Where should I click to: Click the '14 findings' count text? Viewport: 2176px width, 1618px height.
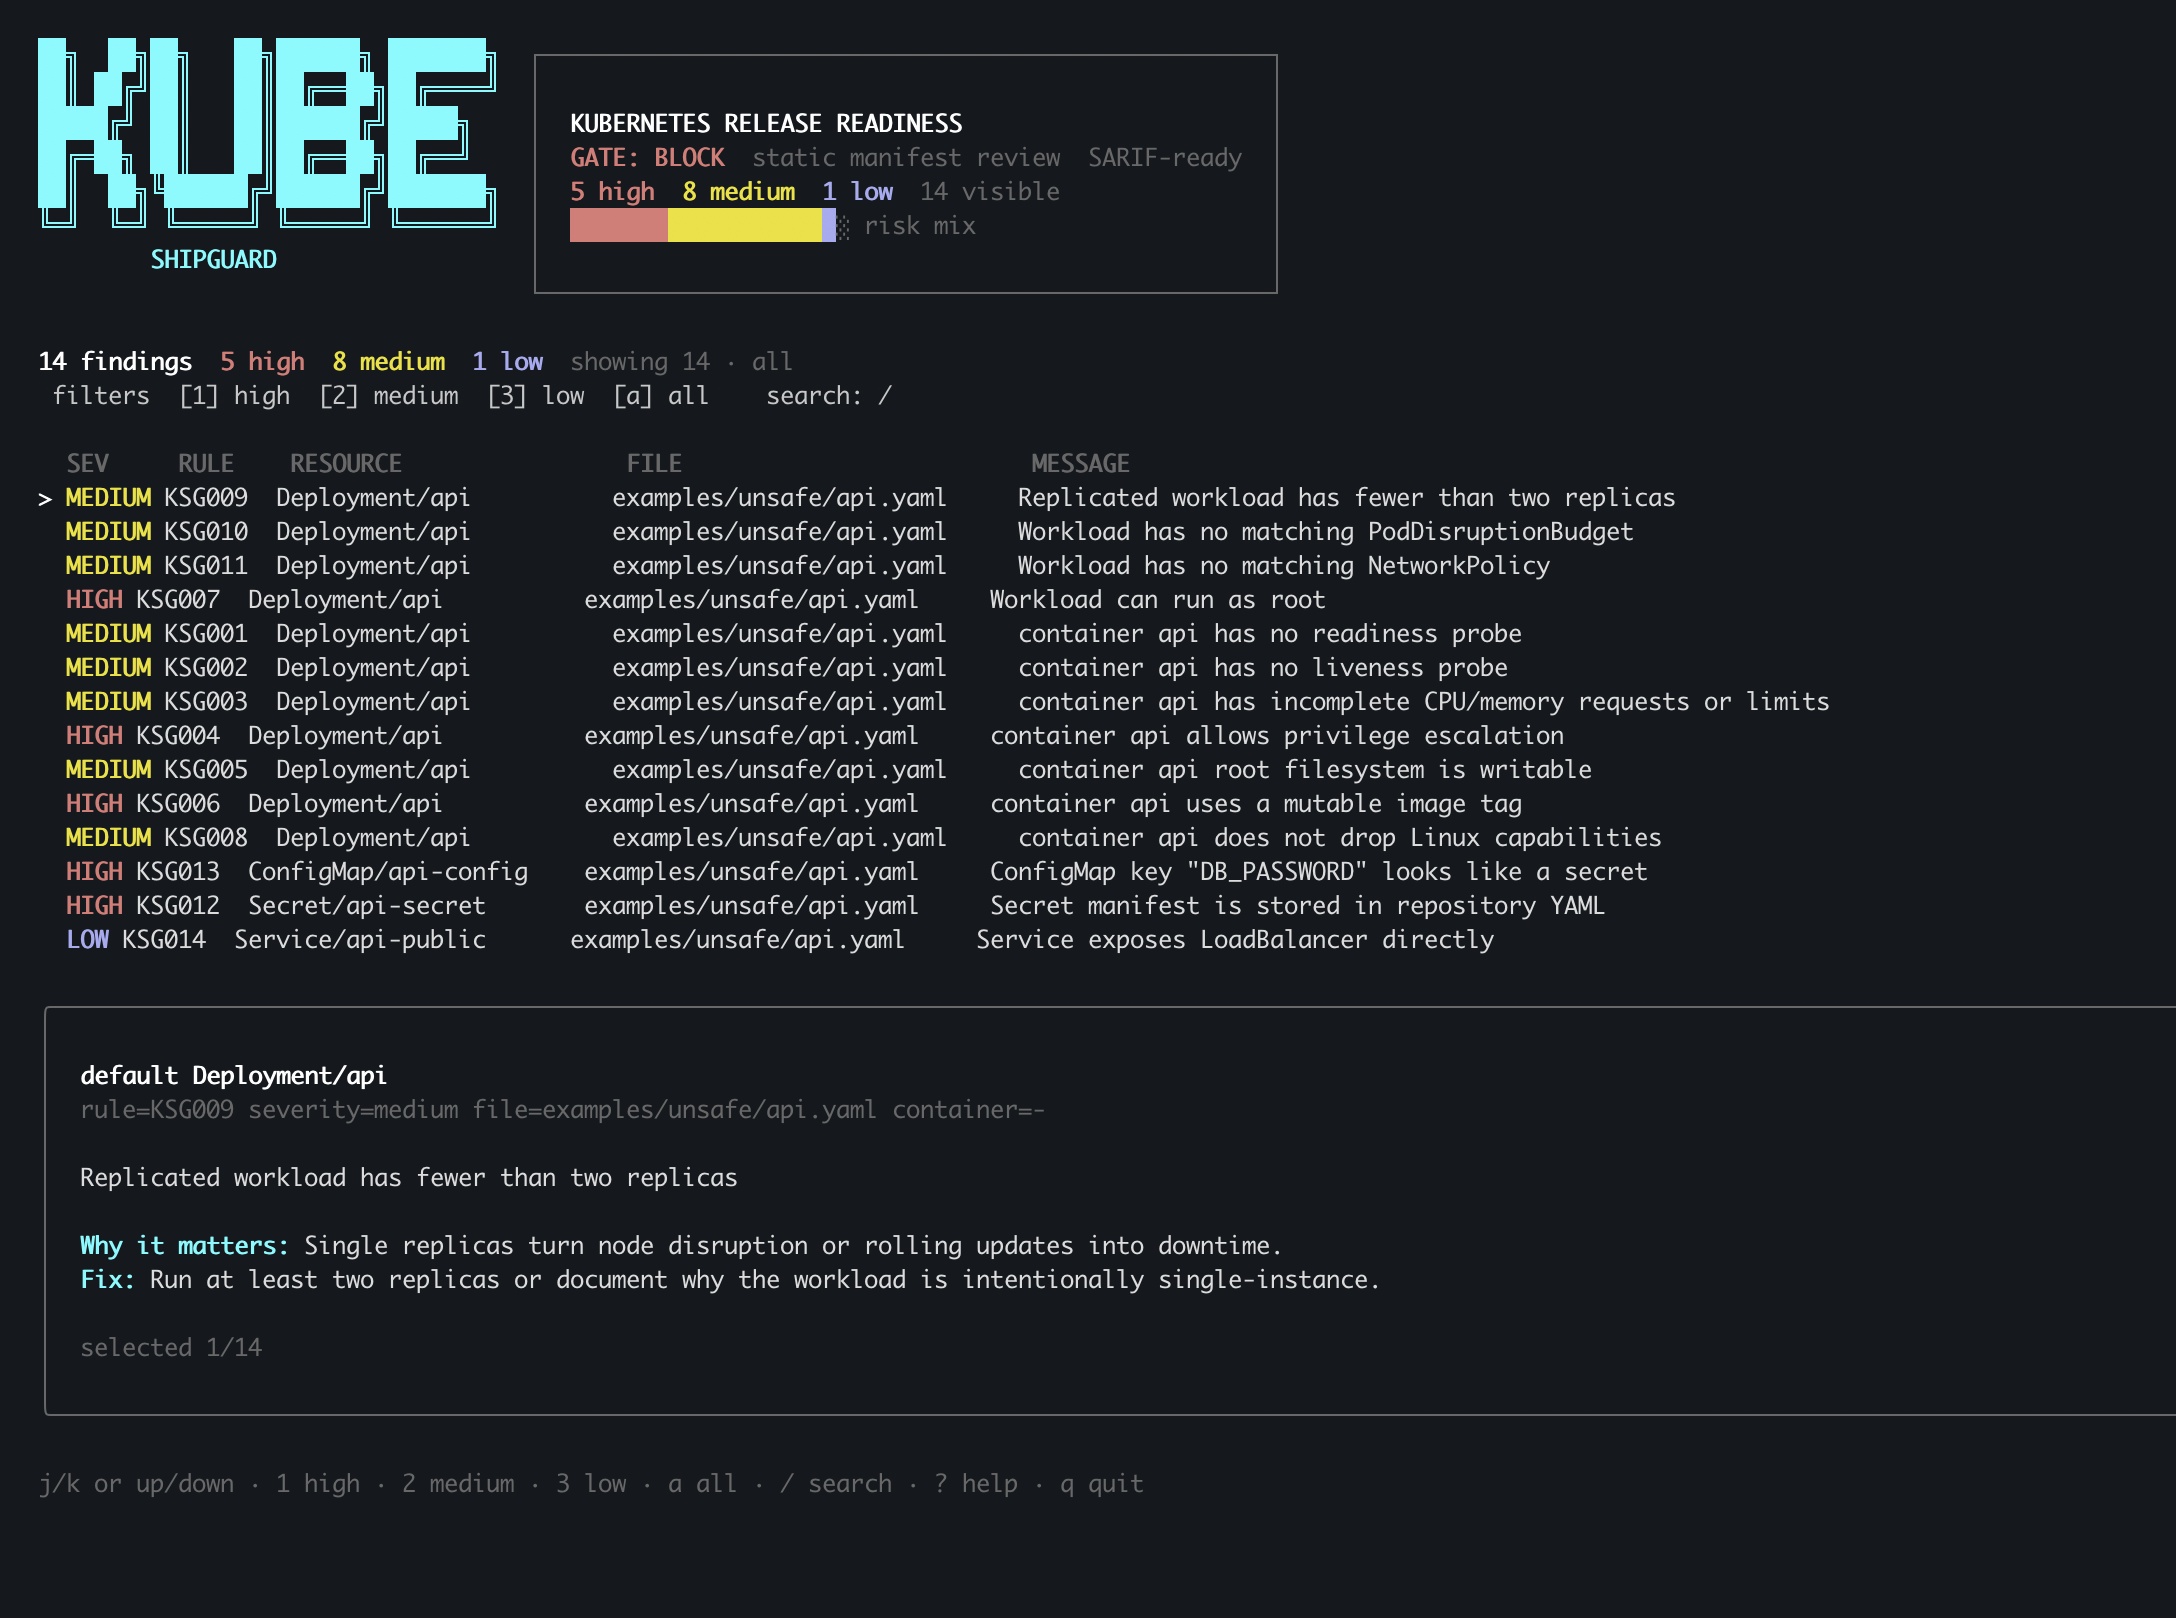pos(115,362)
